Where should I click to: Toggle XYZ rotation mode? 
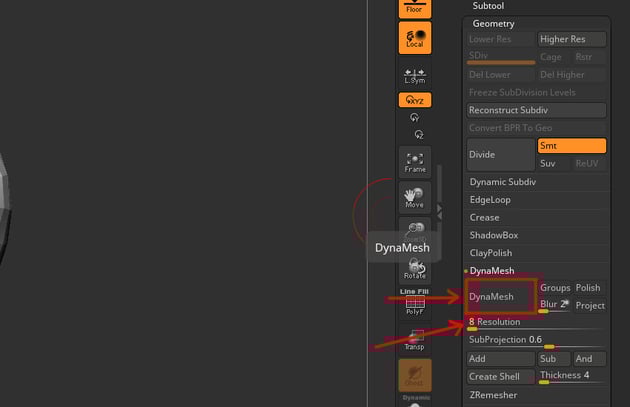pos(415,100)
